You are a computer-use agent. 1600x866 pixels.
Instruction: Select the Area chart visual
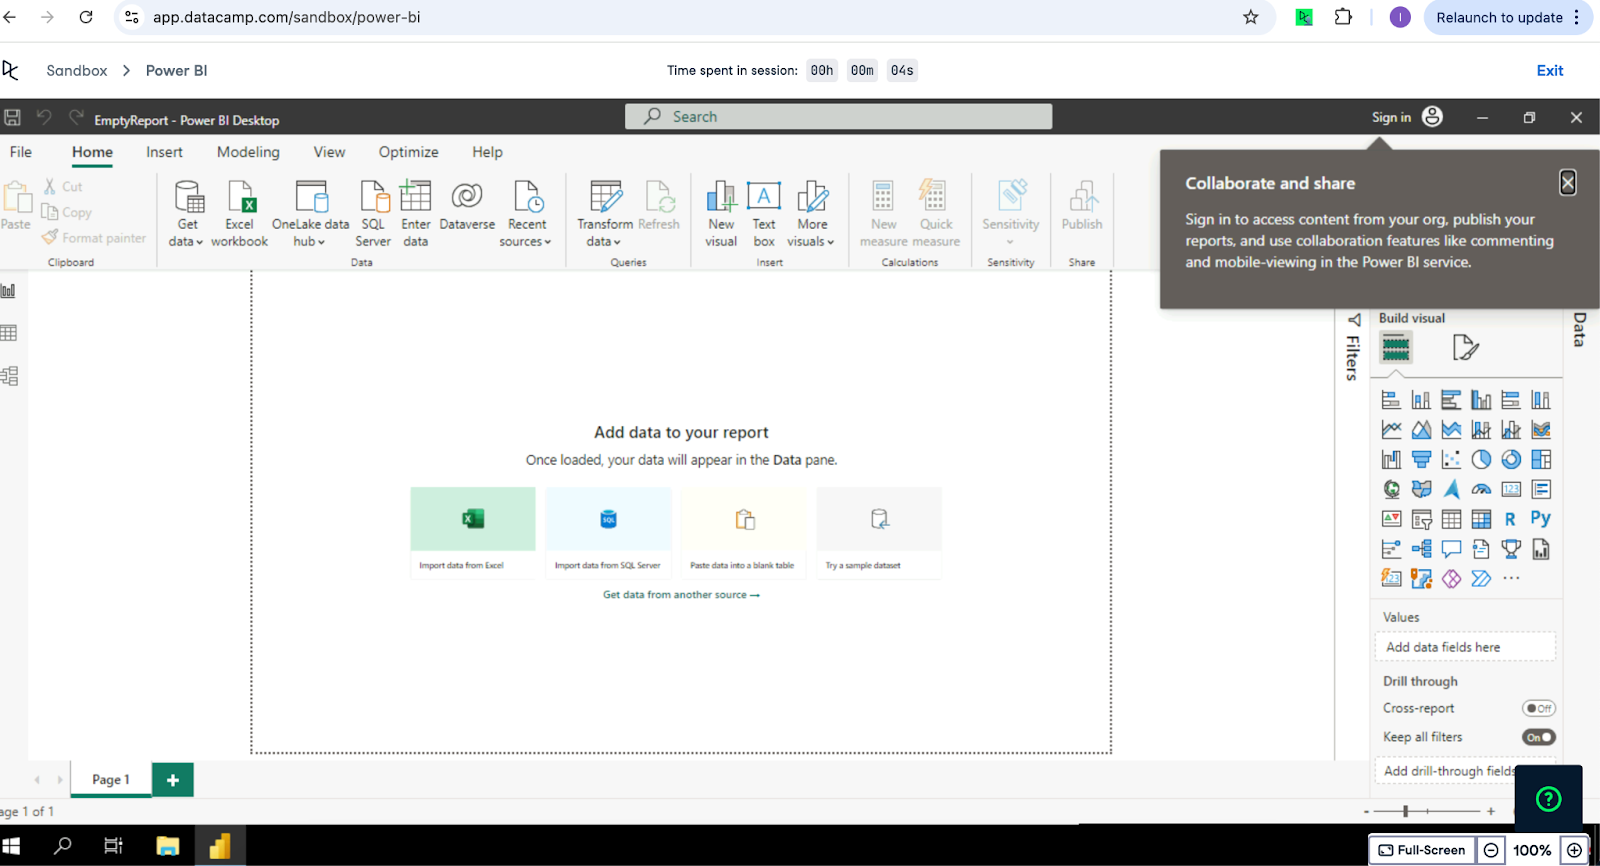[x=1421, y=430]
